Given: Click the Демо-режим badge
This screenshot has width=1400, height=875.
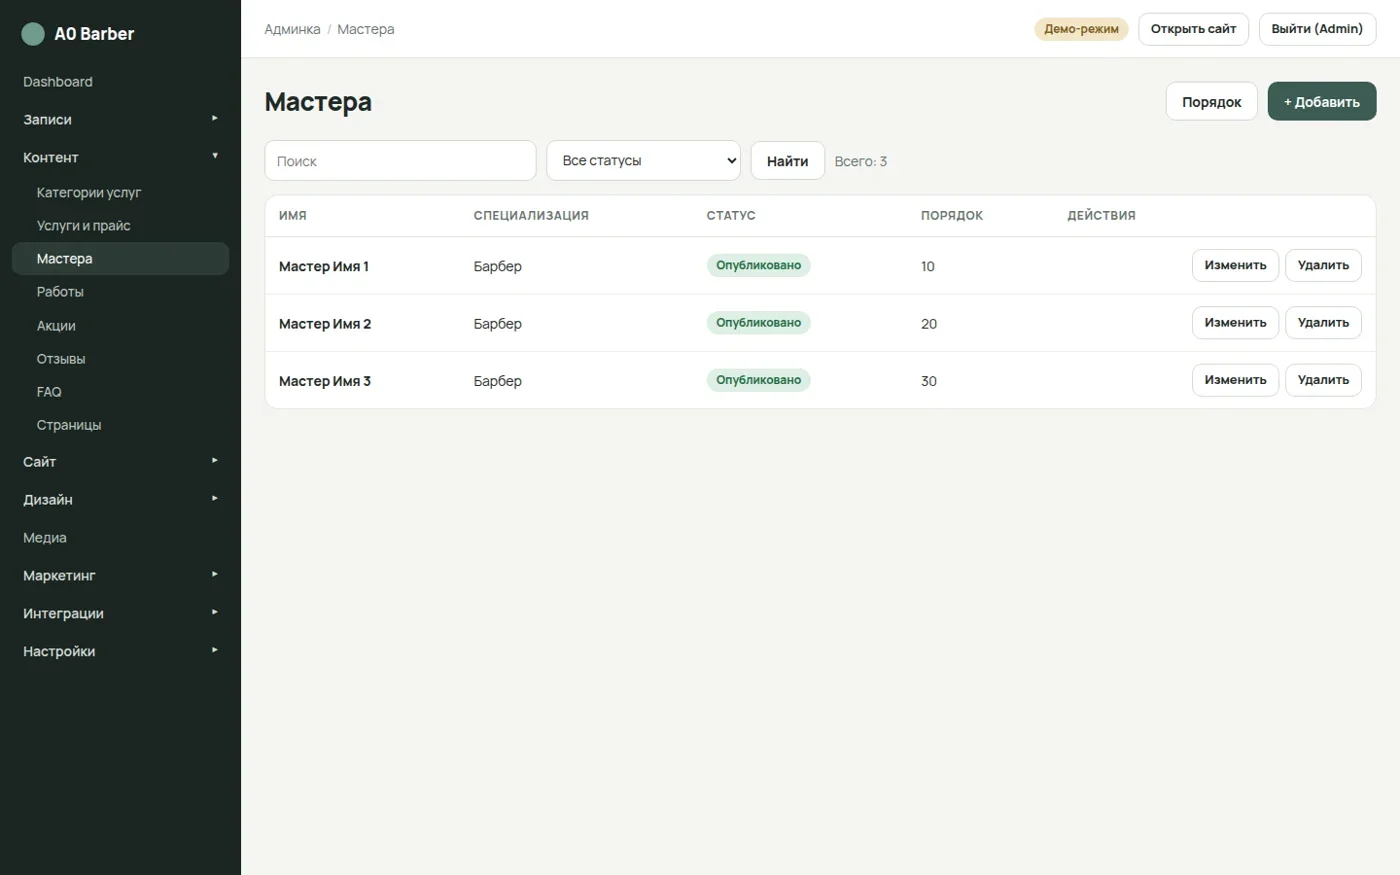Looking at the screenshot, I should point(1081,29).
